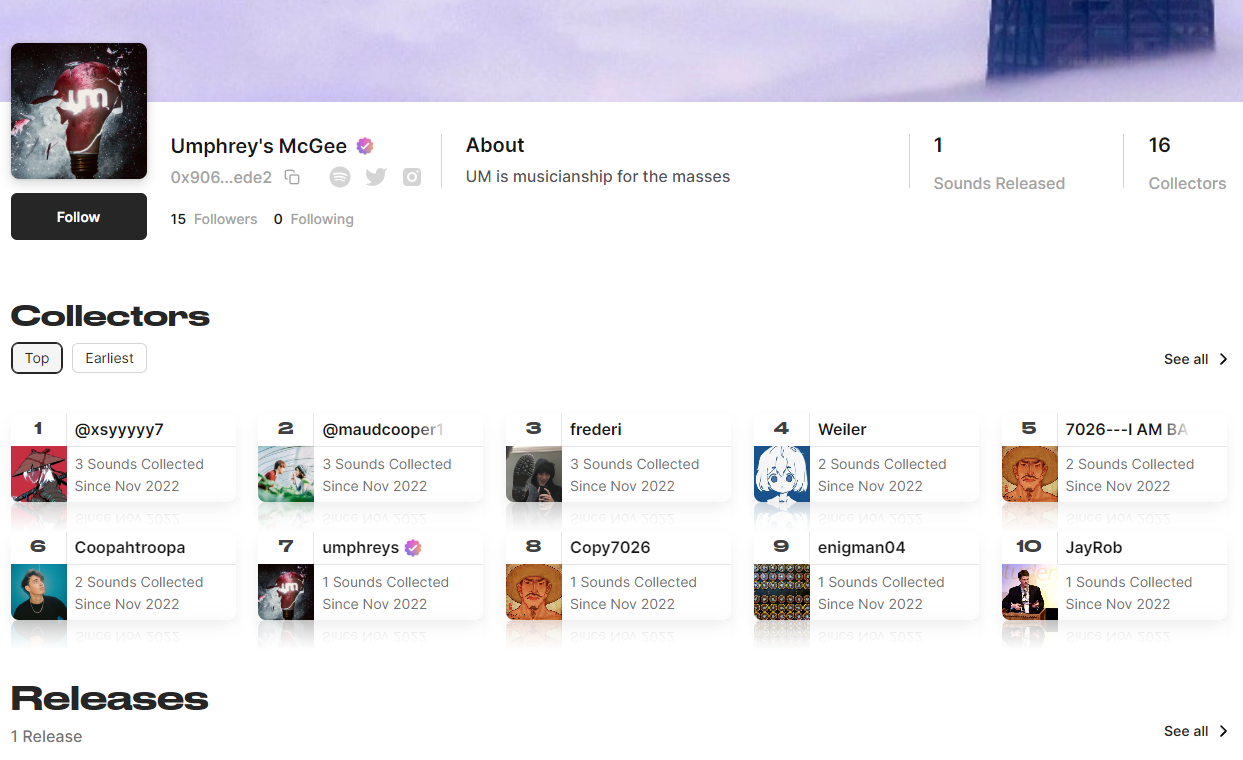Image resolution: width=1243 pixels, height=760 pixels.
Task: Click Coopahtroopa avatar thumbnail
Action: coord(39,592)
